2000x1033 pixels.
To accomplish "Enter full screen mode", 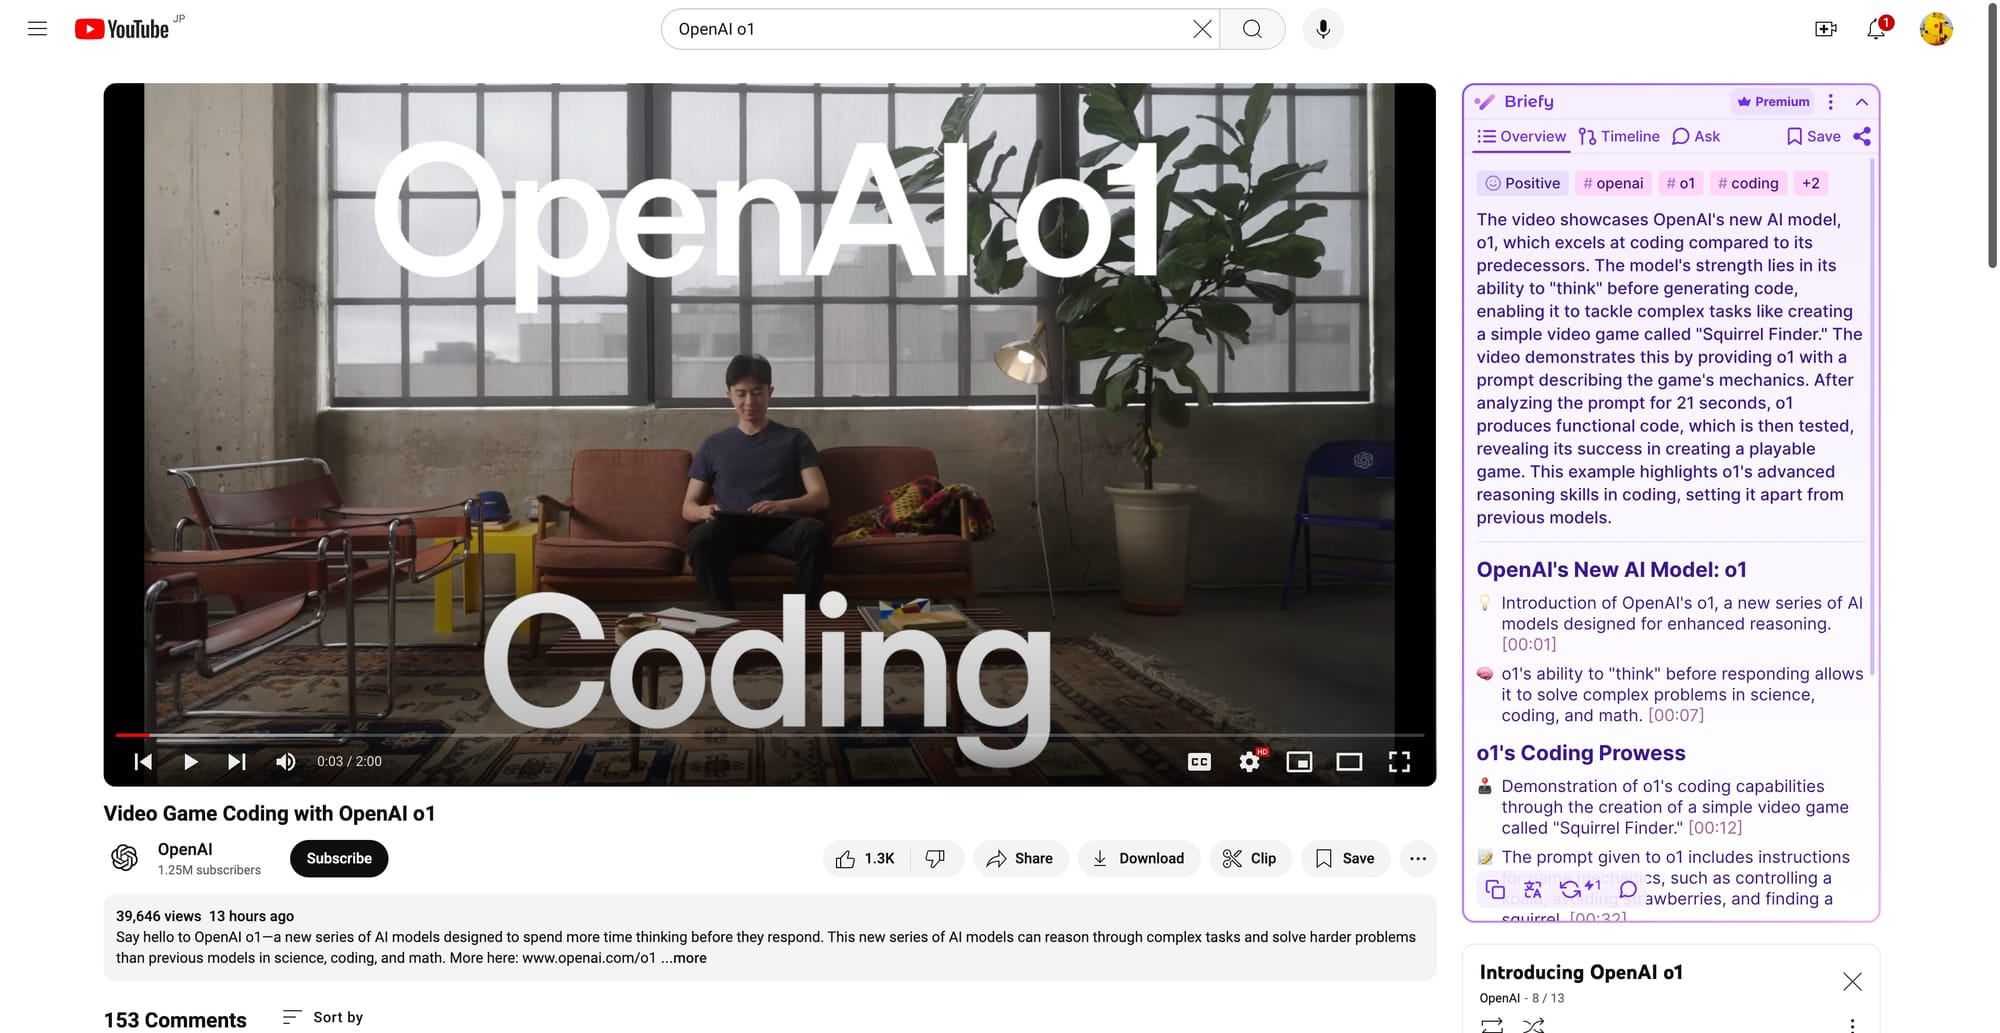I will click(x=1399, y=762).
